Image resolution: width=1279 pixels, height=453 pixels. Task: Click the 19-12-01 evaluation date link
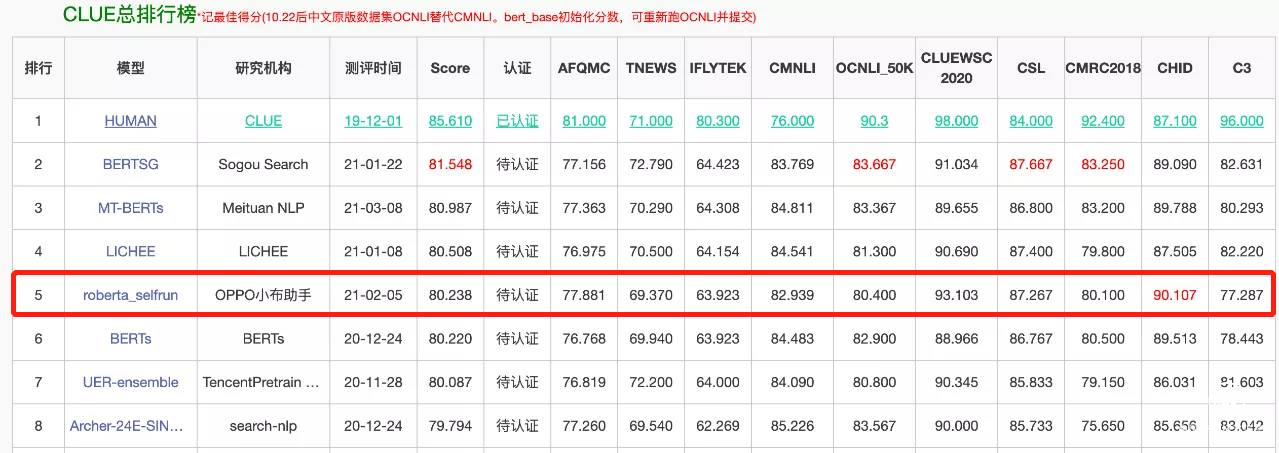373,121
